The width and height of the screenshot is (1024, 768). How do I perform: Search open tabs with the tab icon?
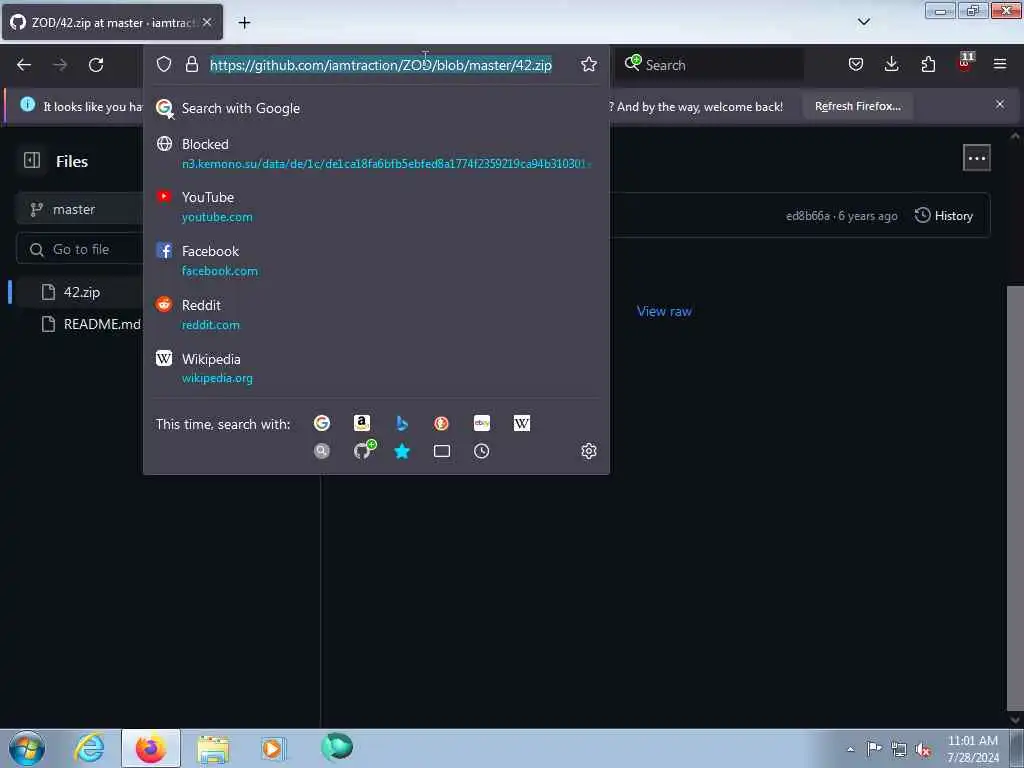tap(441, 451)
